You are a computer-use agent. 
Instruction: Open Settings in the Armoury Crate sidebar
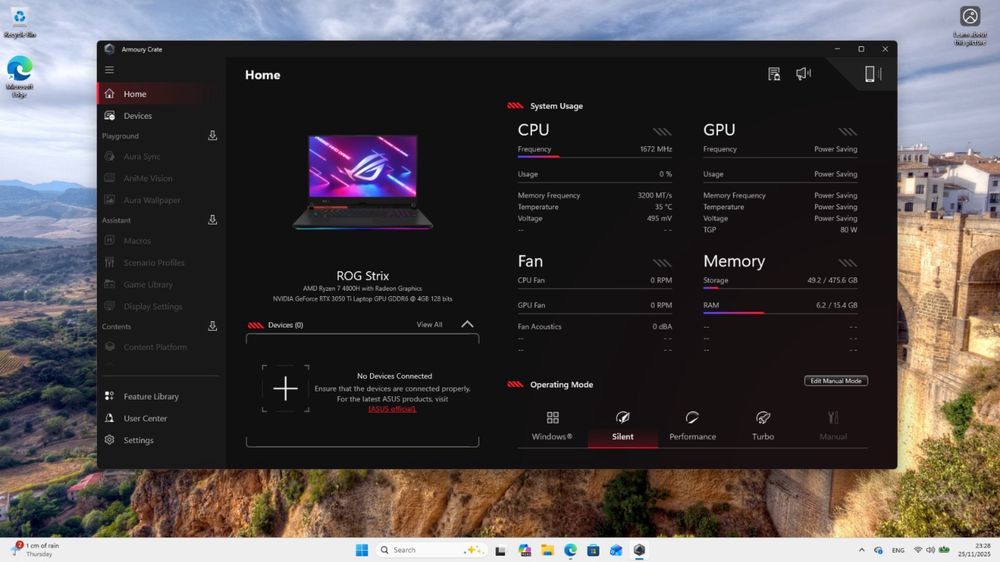pyautogui.click(x=159, y=440)
